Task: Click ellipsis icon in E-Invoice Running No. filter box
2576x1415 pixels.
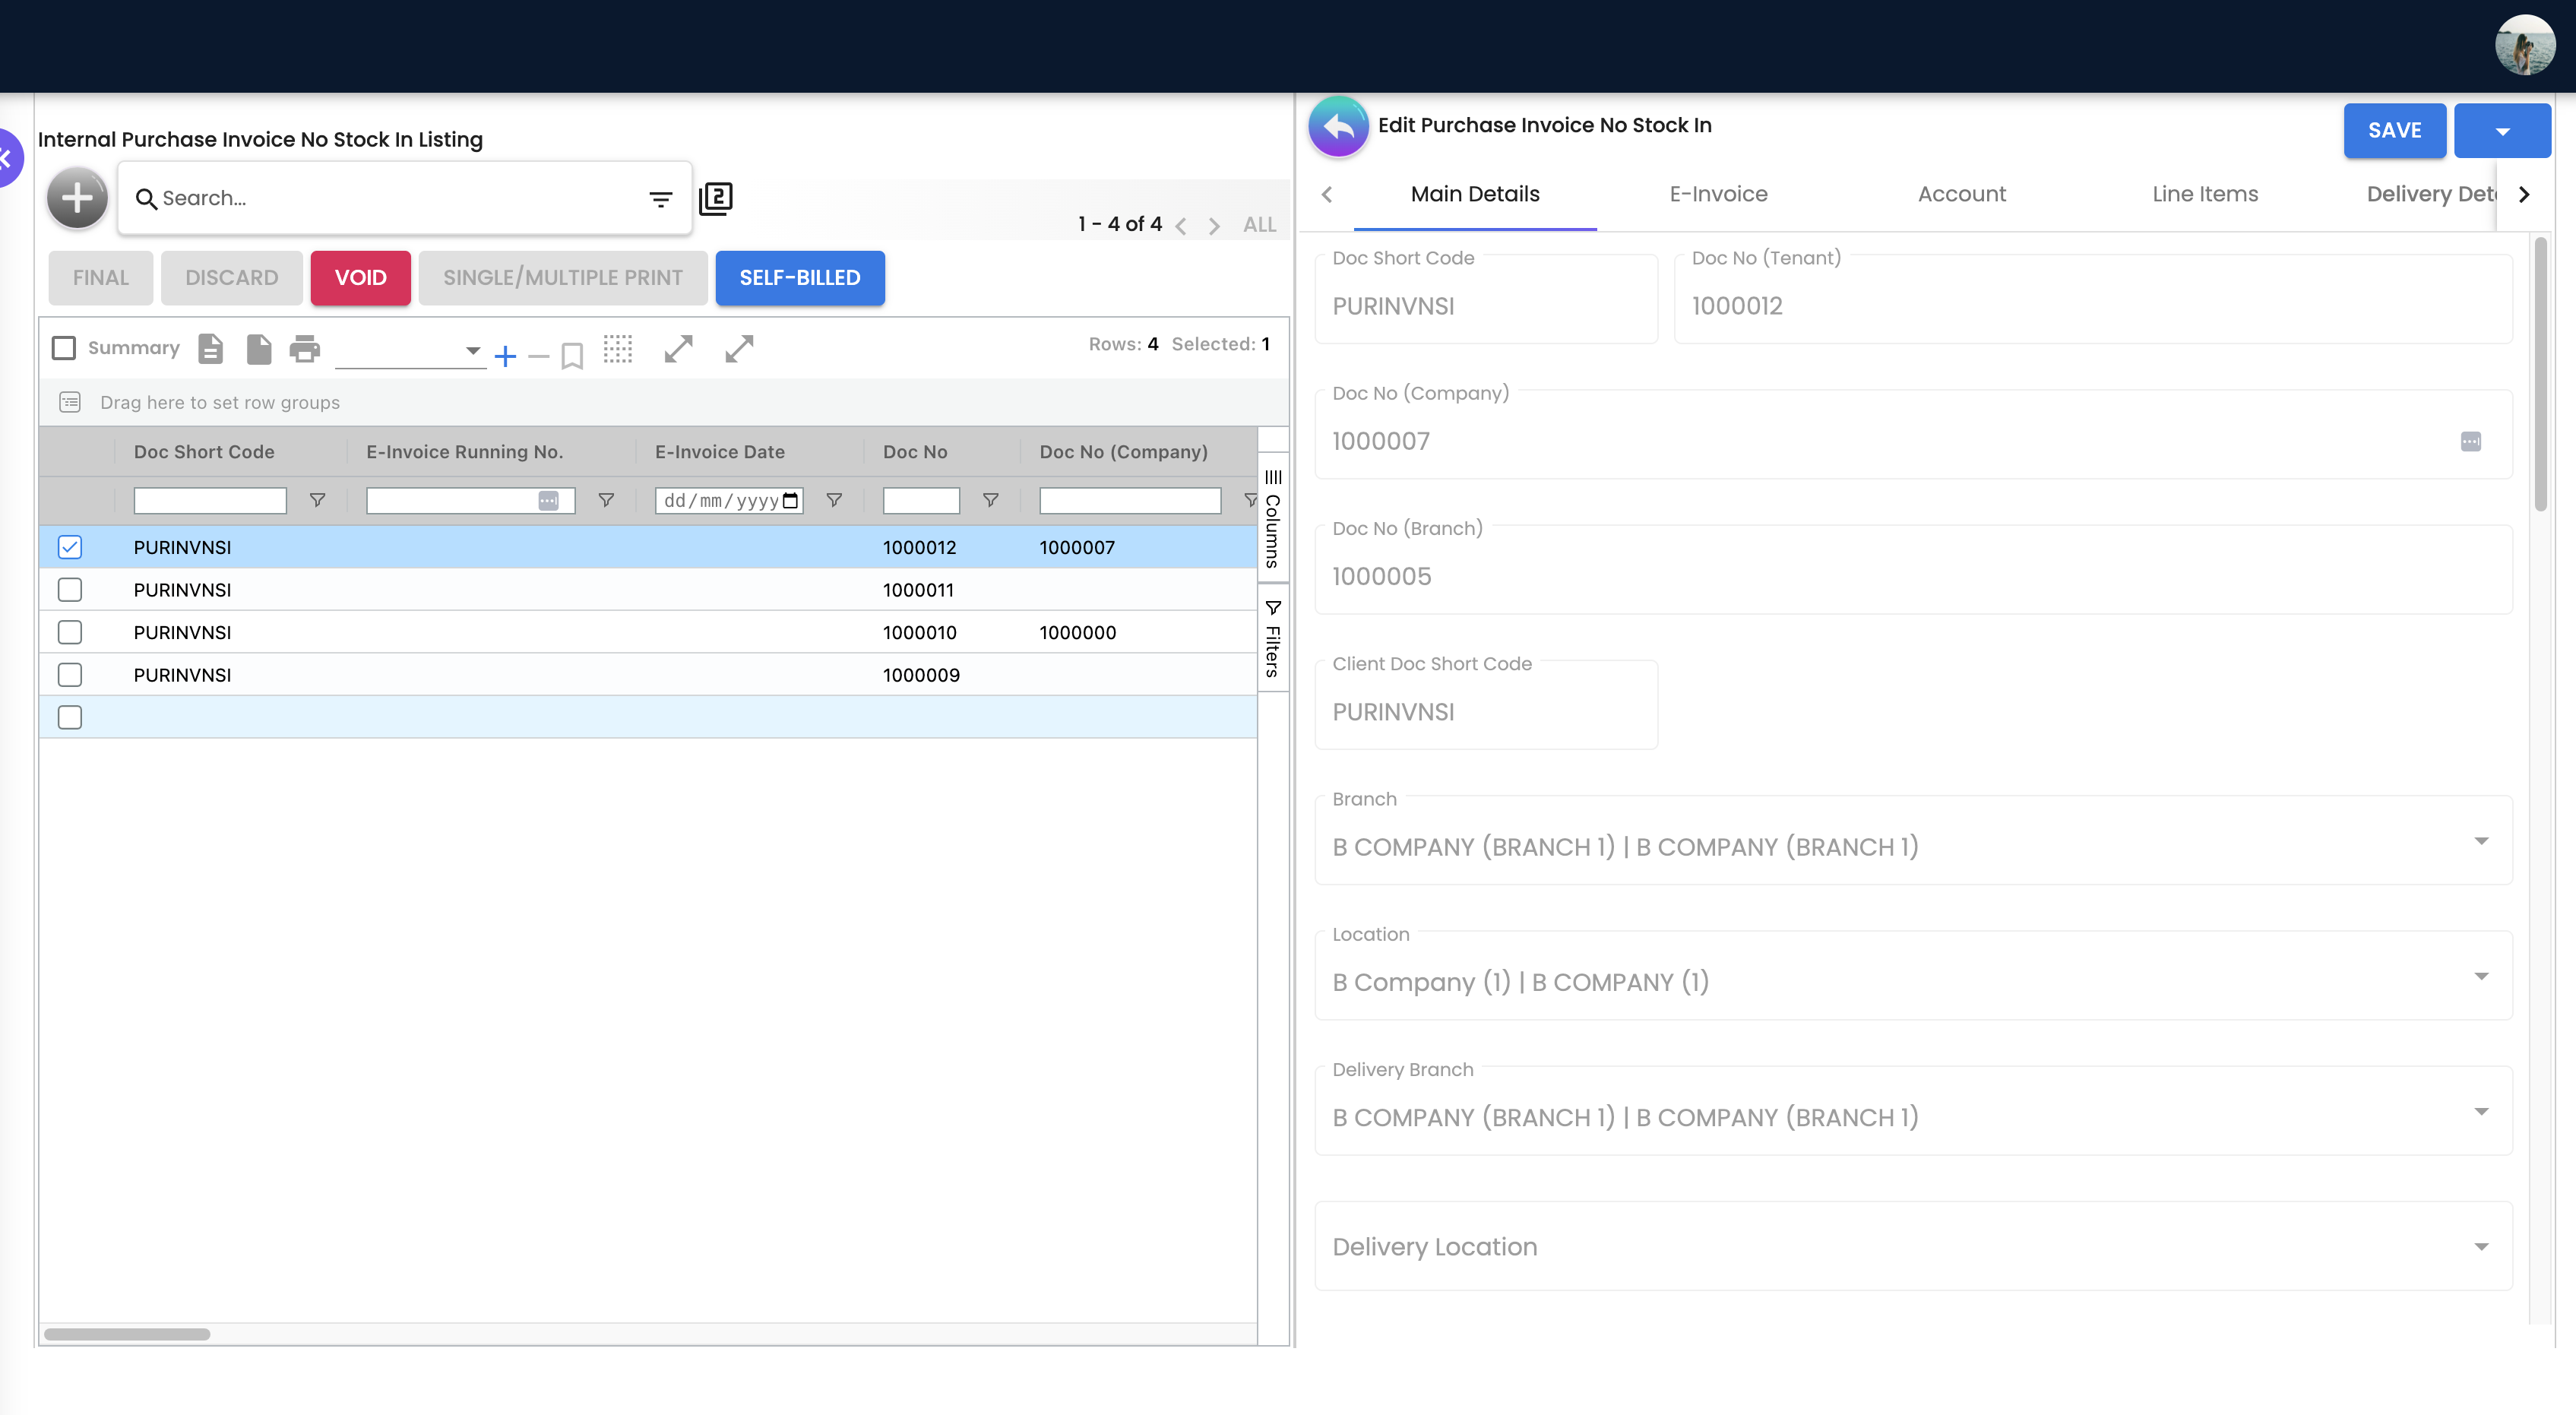Action: tap(548, 500)
